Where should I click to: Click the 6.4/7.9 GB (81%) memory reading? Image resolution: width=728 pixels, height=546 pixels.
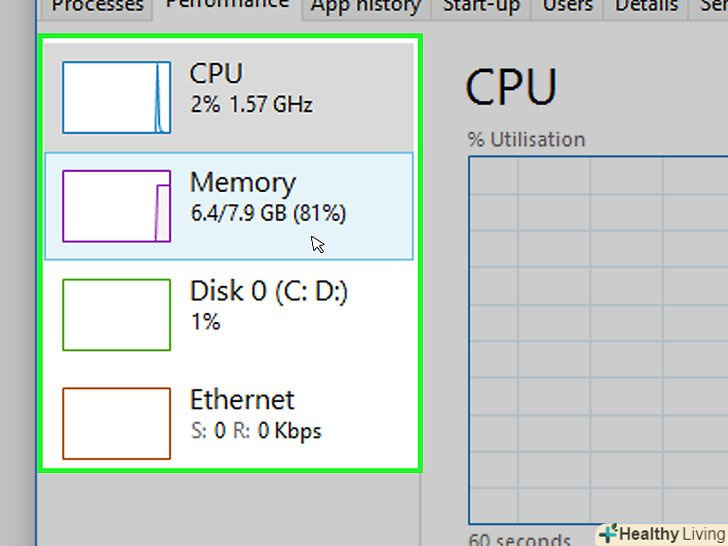[268, 213]
